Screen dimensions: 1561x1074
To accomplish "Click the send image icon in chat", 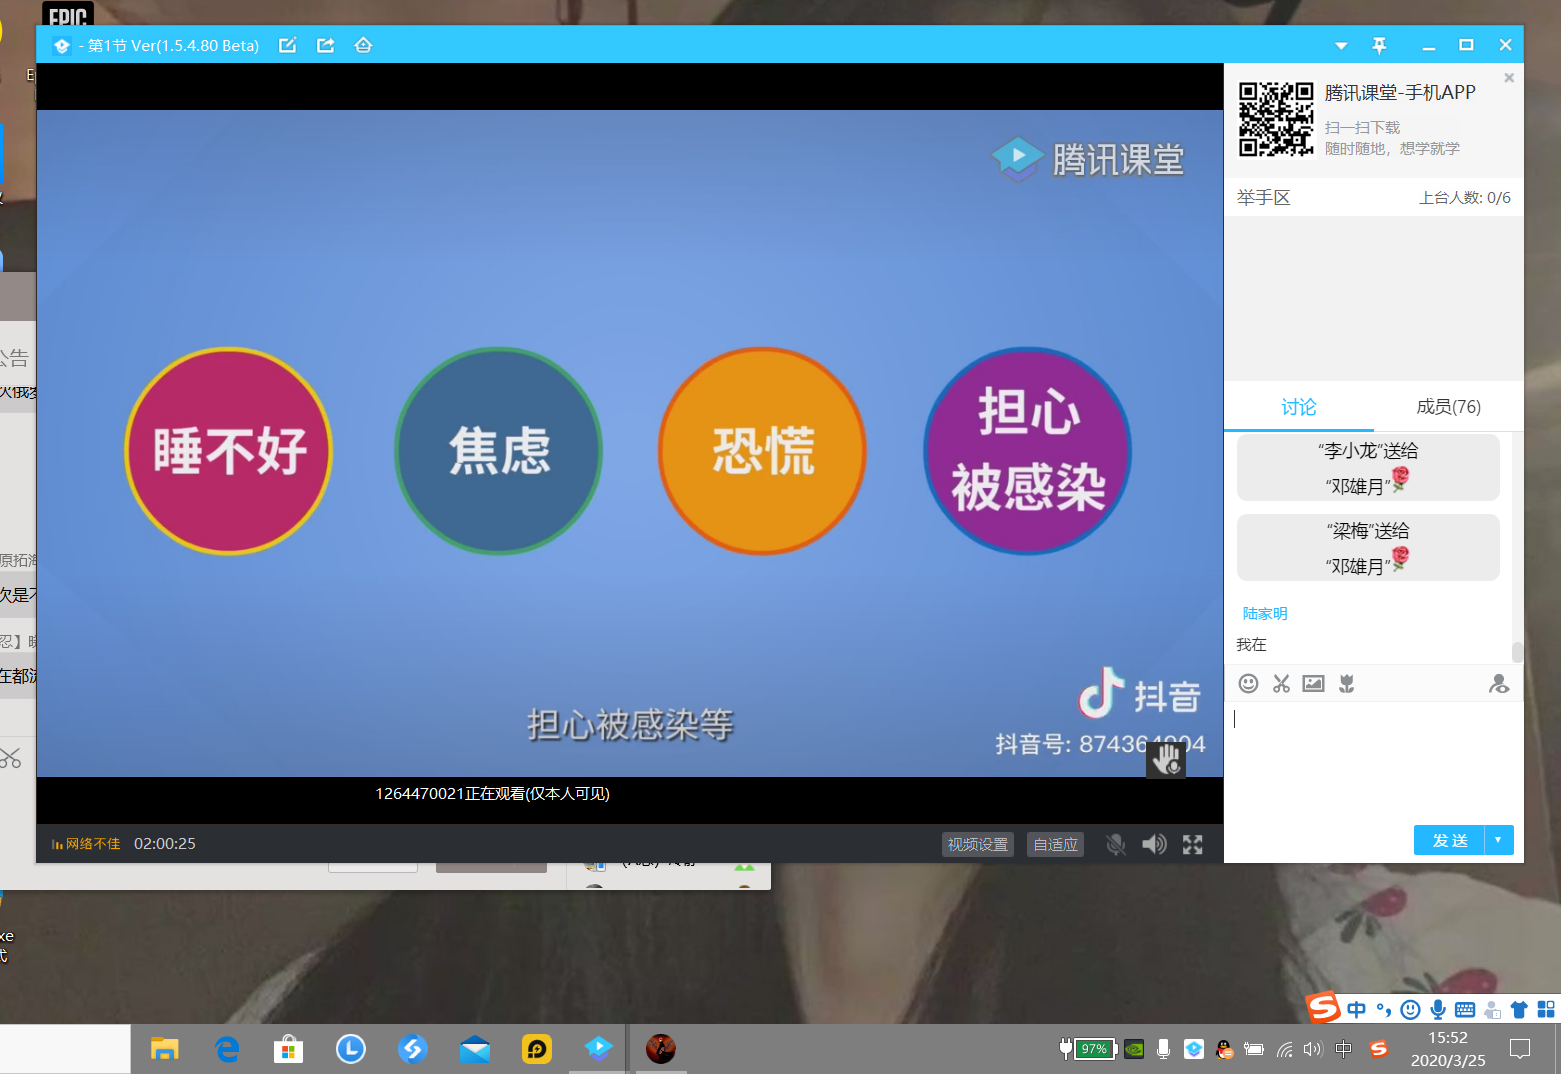I will (1314, 684).
